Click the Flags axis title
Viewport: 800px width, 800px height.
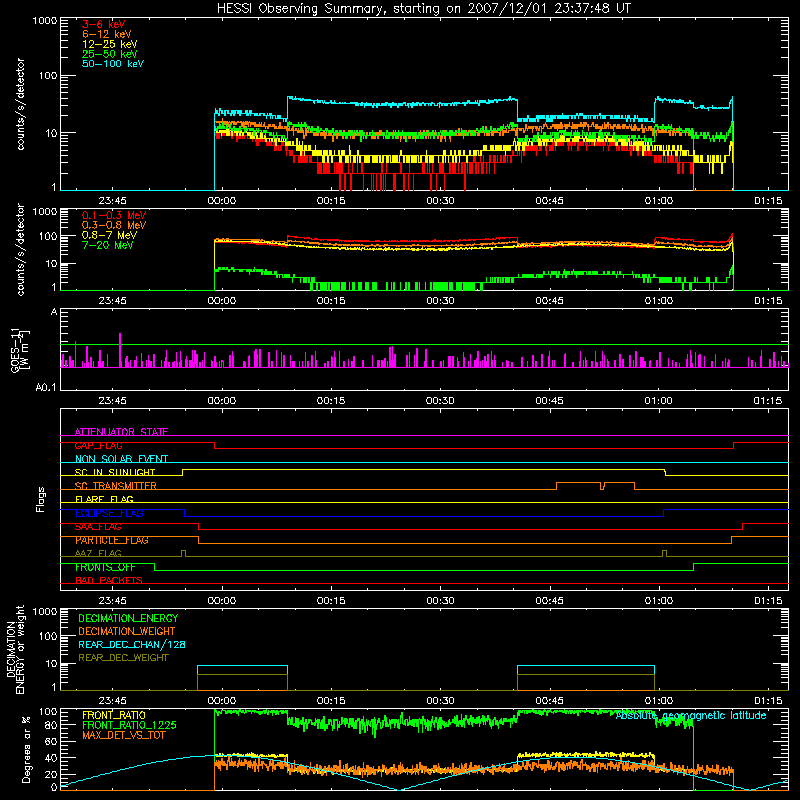(41, 499)
